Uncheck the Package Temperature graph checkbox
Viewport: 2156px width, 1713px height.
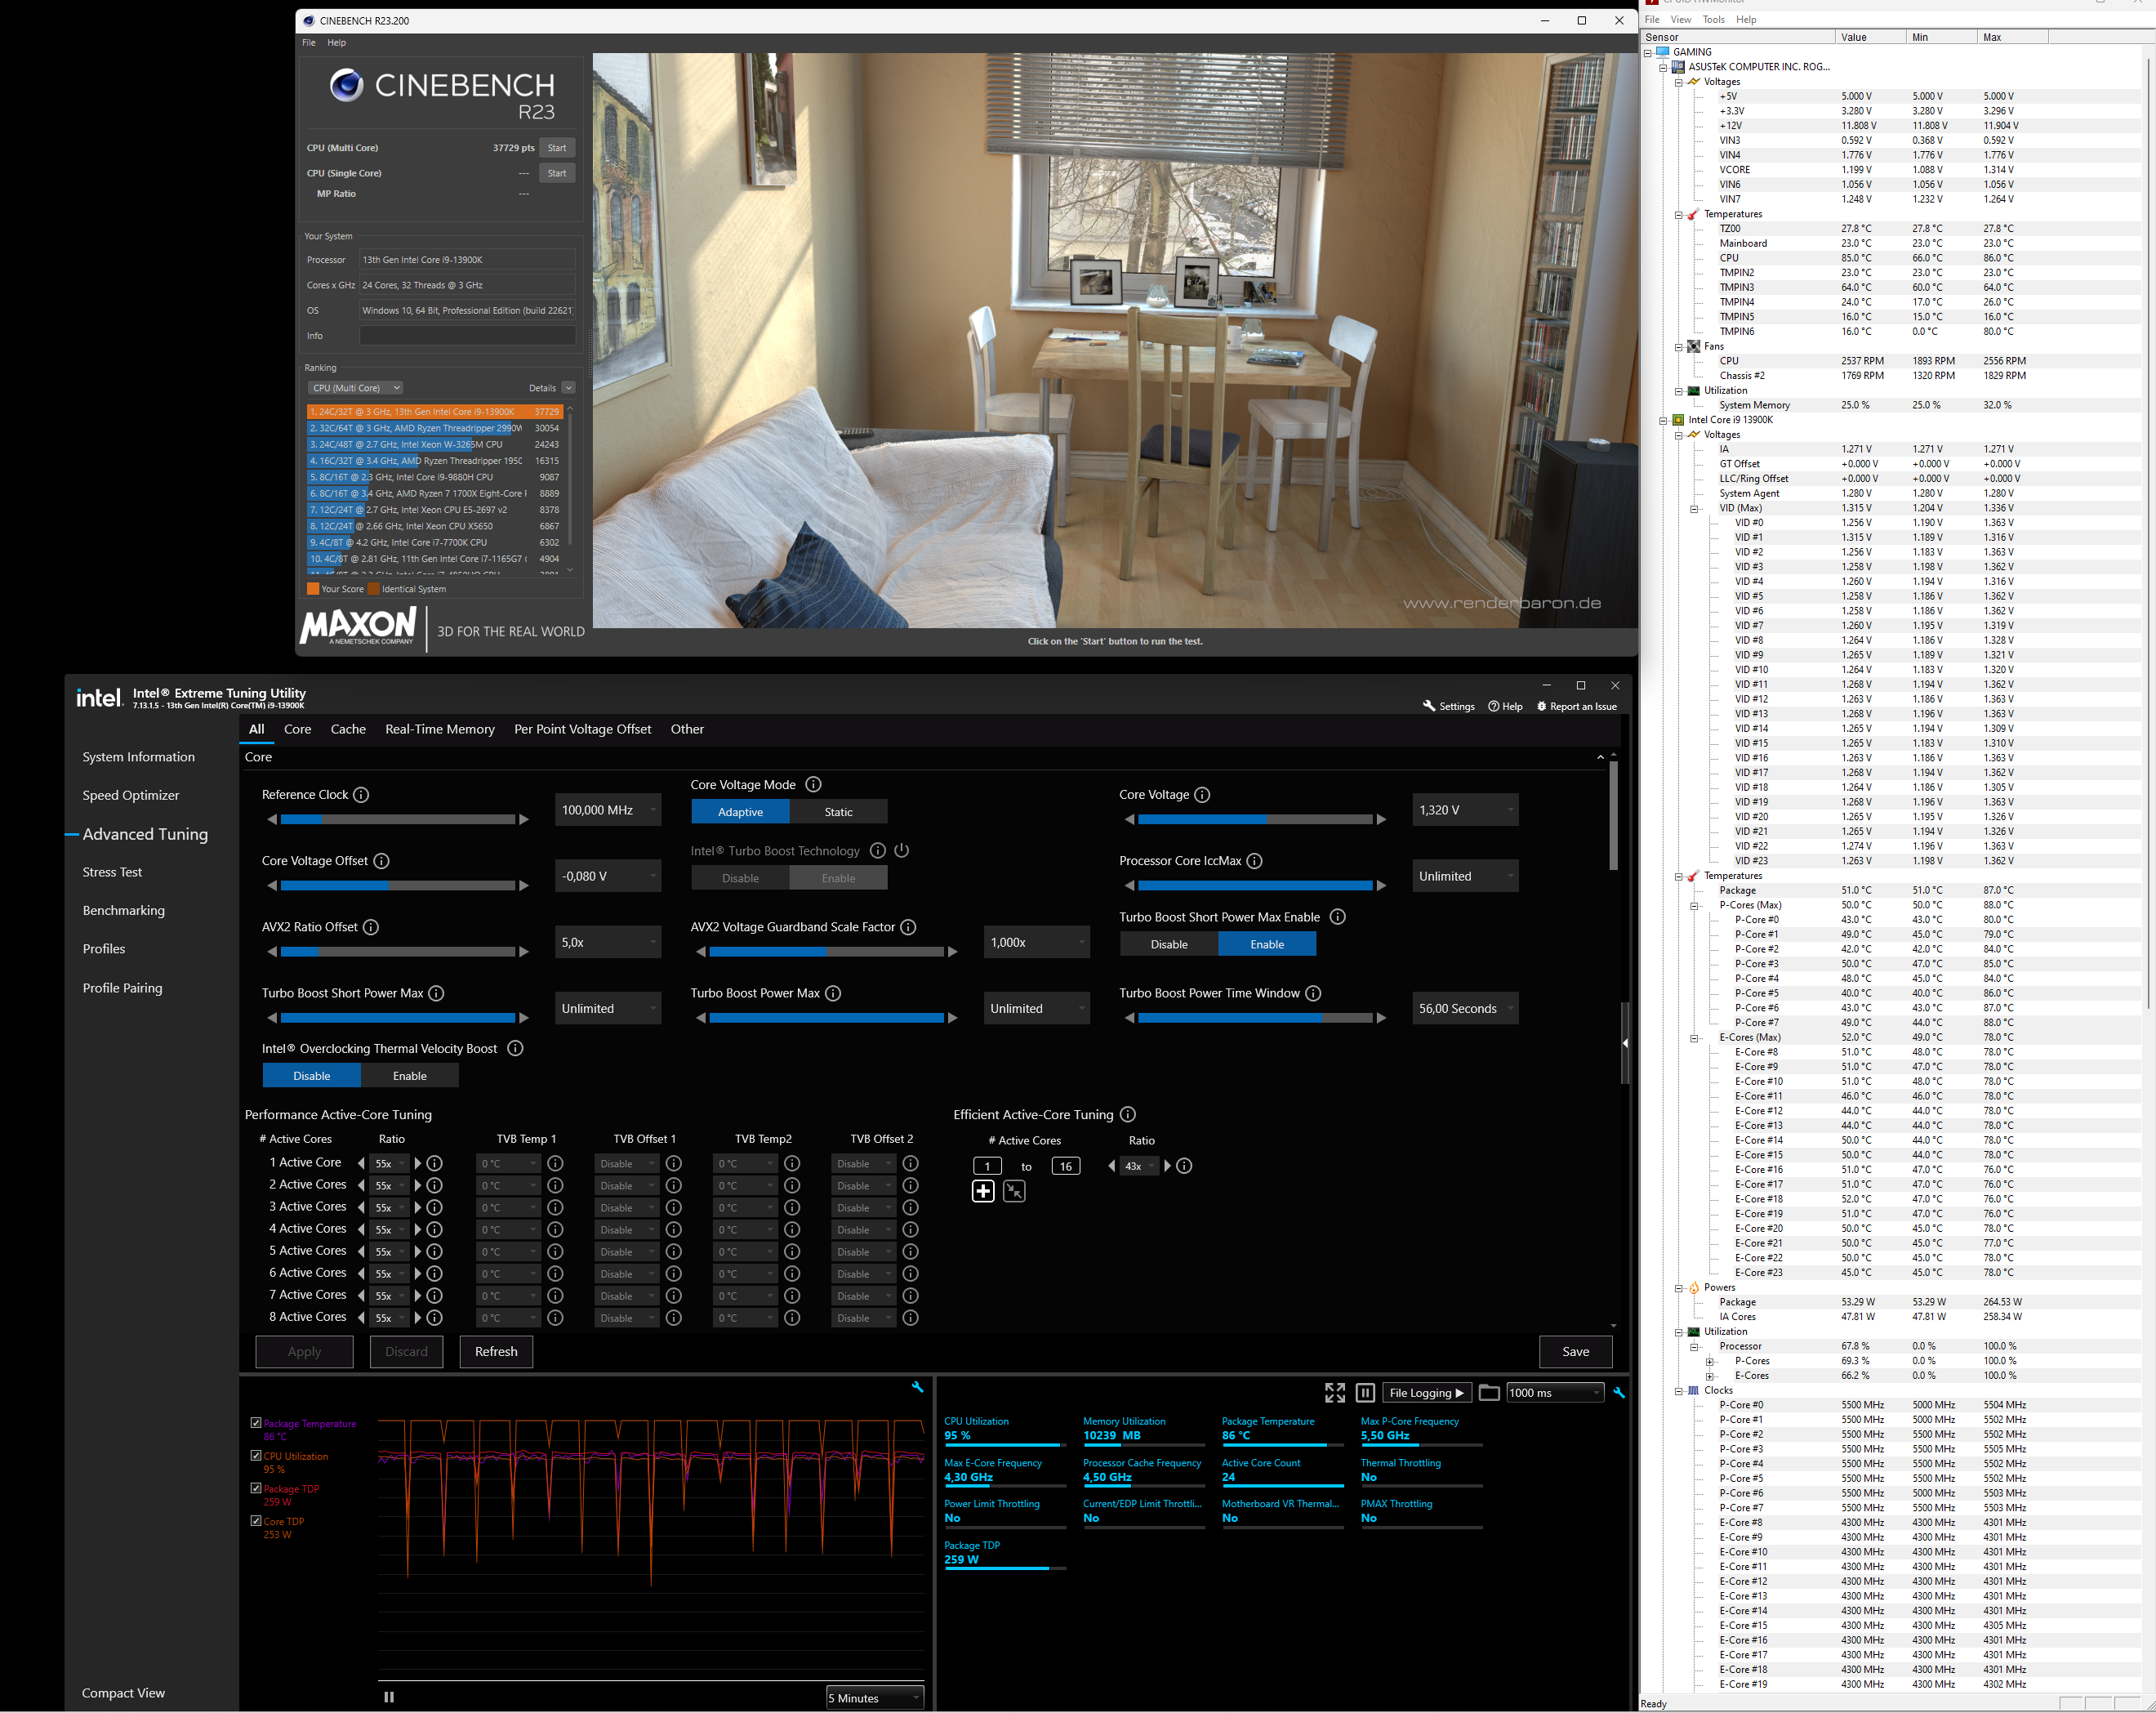click(x=256, y=1422)
